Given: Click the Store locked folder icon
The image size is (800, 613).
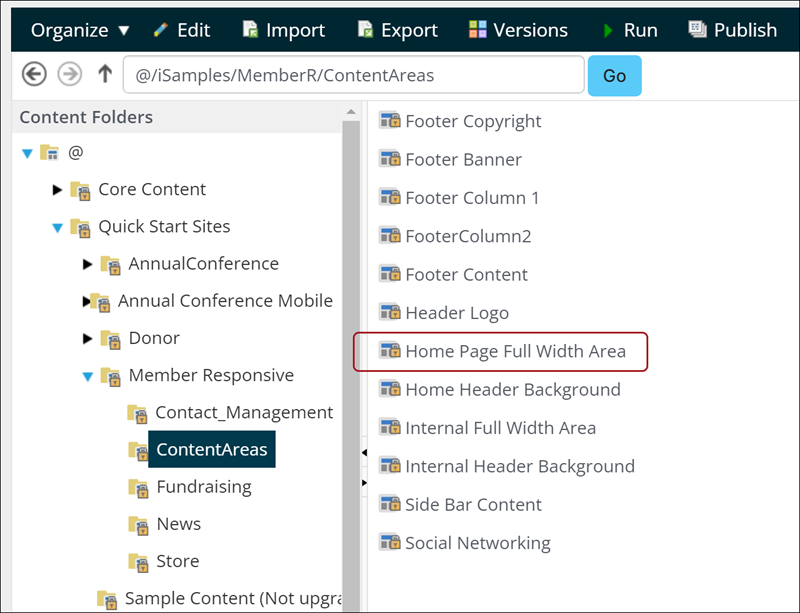Looking at the screenshot, I should pyautogui.click(x=138, y=563).
